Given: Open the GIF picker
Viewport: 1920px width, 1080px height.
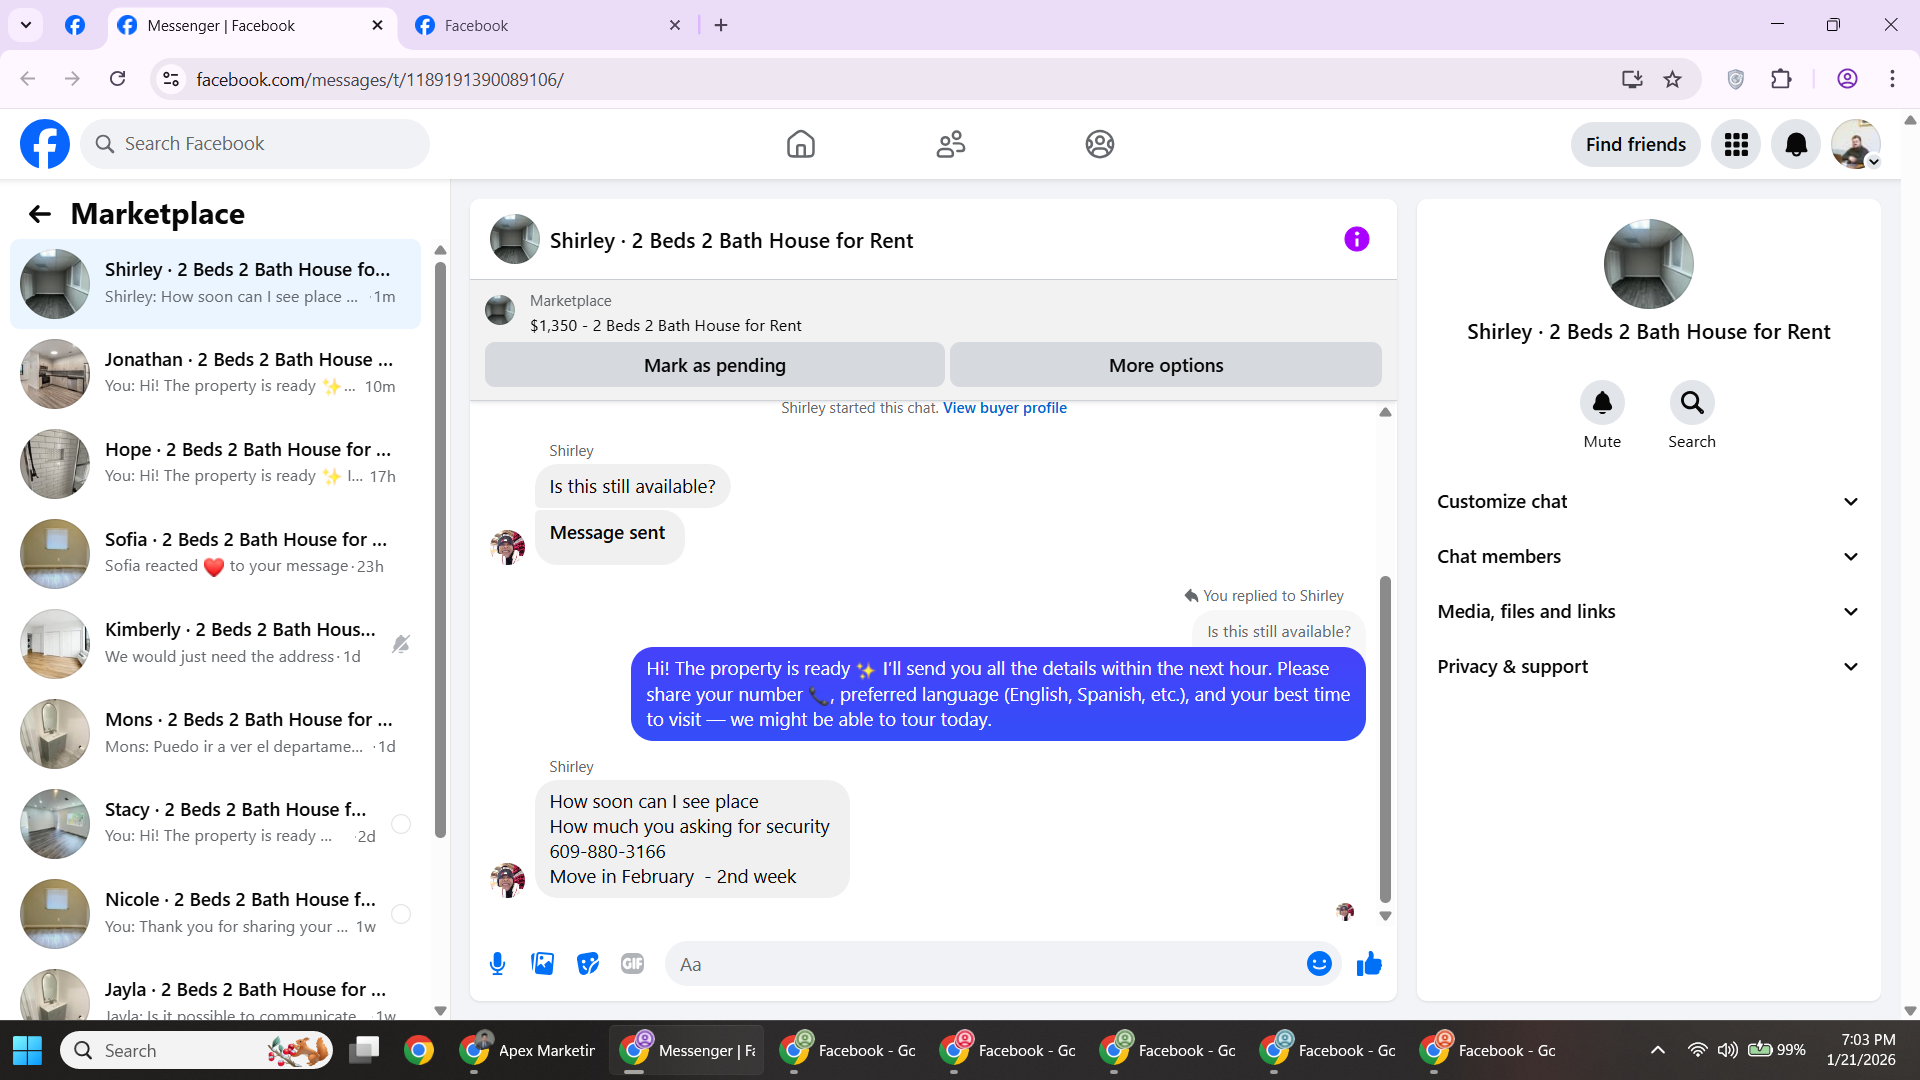Looking at the screenshot, I should point(632,964).
